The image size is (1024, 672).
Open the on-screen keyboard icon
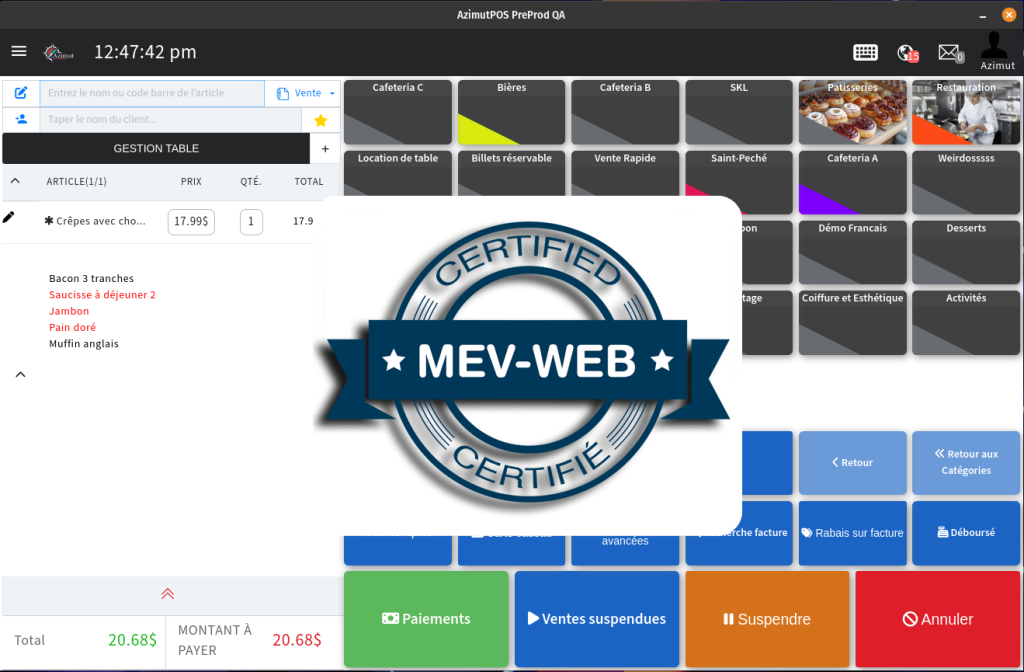[x=865, y=53]
